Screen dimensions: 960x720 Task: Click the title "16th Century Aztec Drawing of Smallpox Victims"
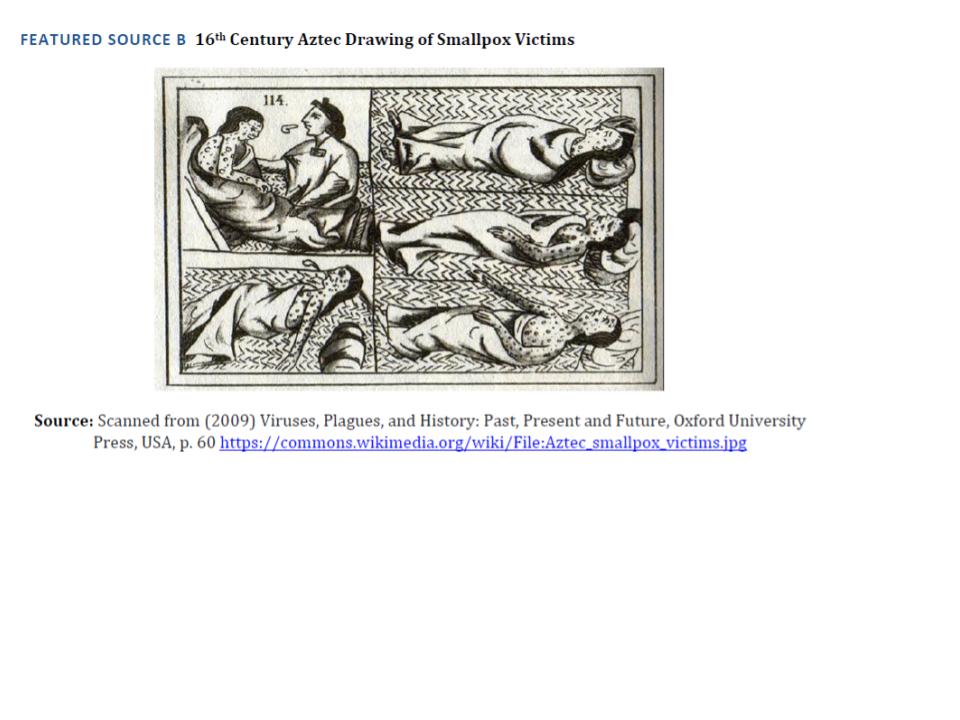pos(385,39)
